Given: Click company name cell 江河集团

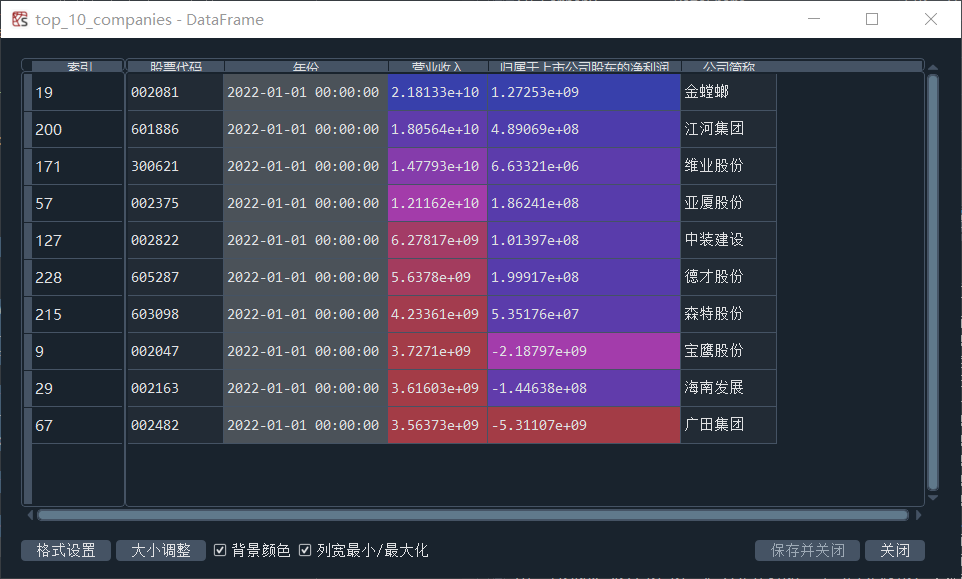Looking at the screenshot, I should click(x=728, y=129).
